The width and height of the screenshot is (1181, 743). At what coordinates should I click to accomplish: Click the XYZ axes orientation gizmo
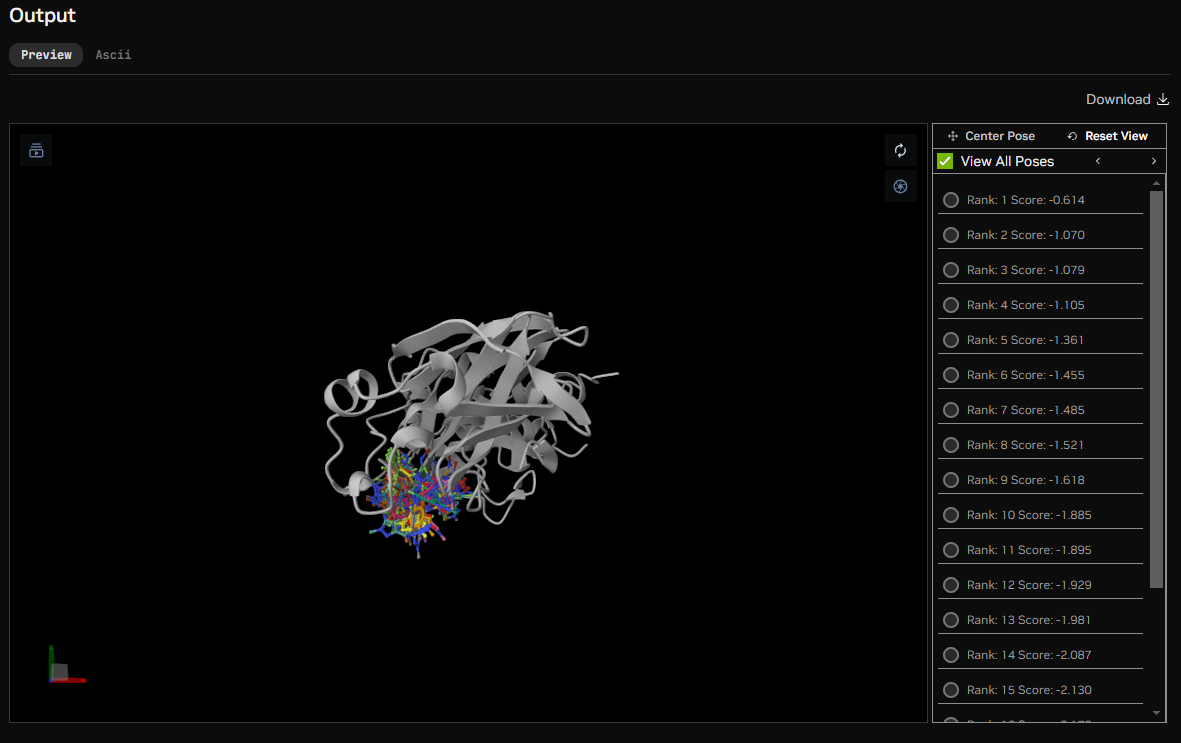point(63,668)
